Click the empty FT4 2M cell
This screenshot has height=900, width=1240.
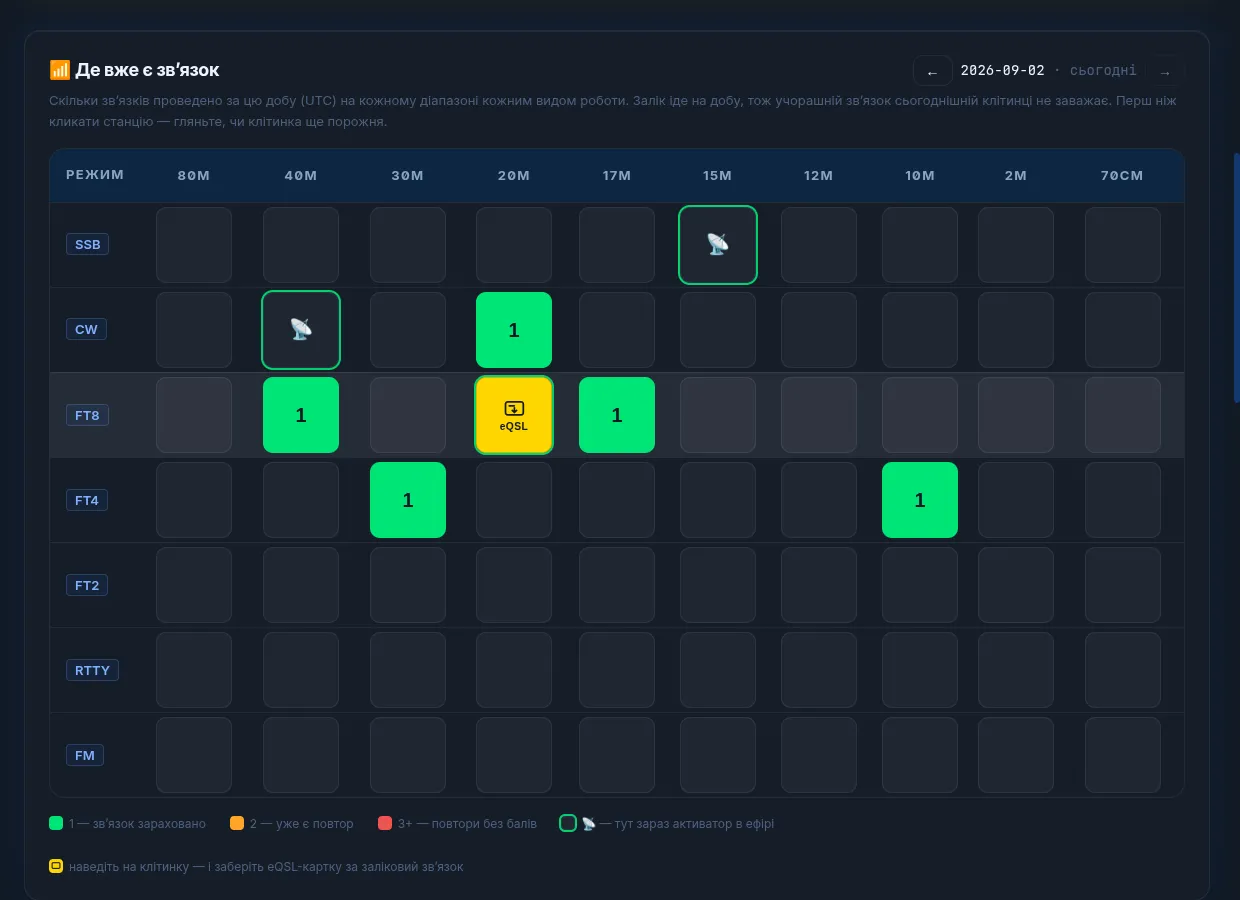coord(1016,500)
